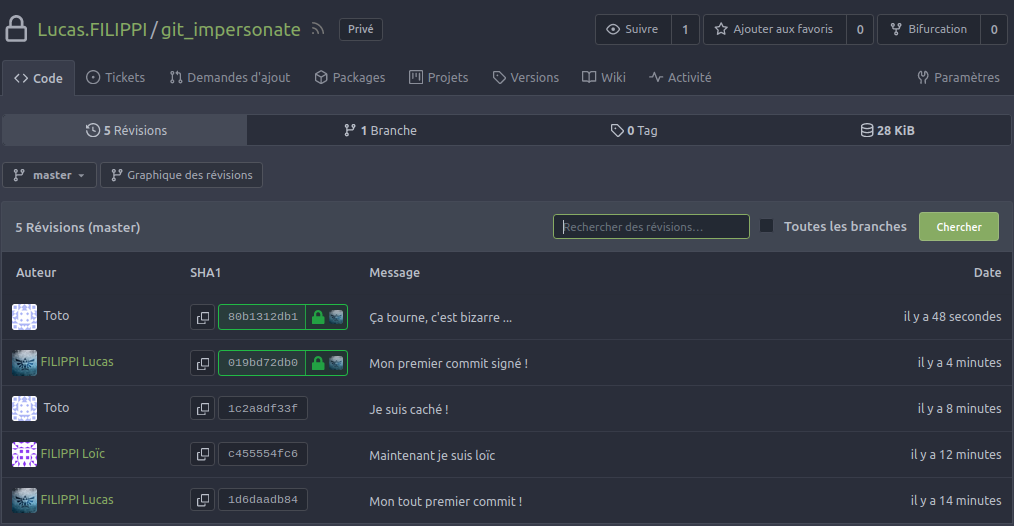Open Graphique des révisions

tap(181, 175)
